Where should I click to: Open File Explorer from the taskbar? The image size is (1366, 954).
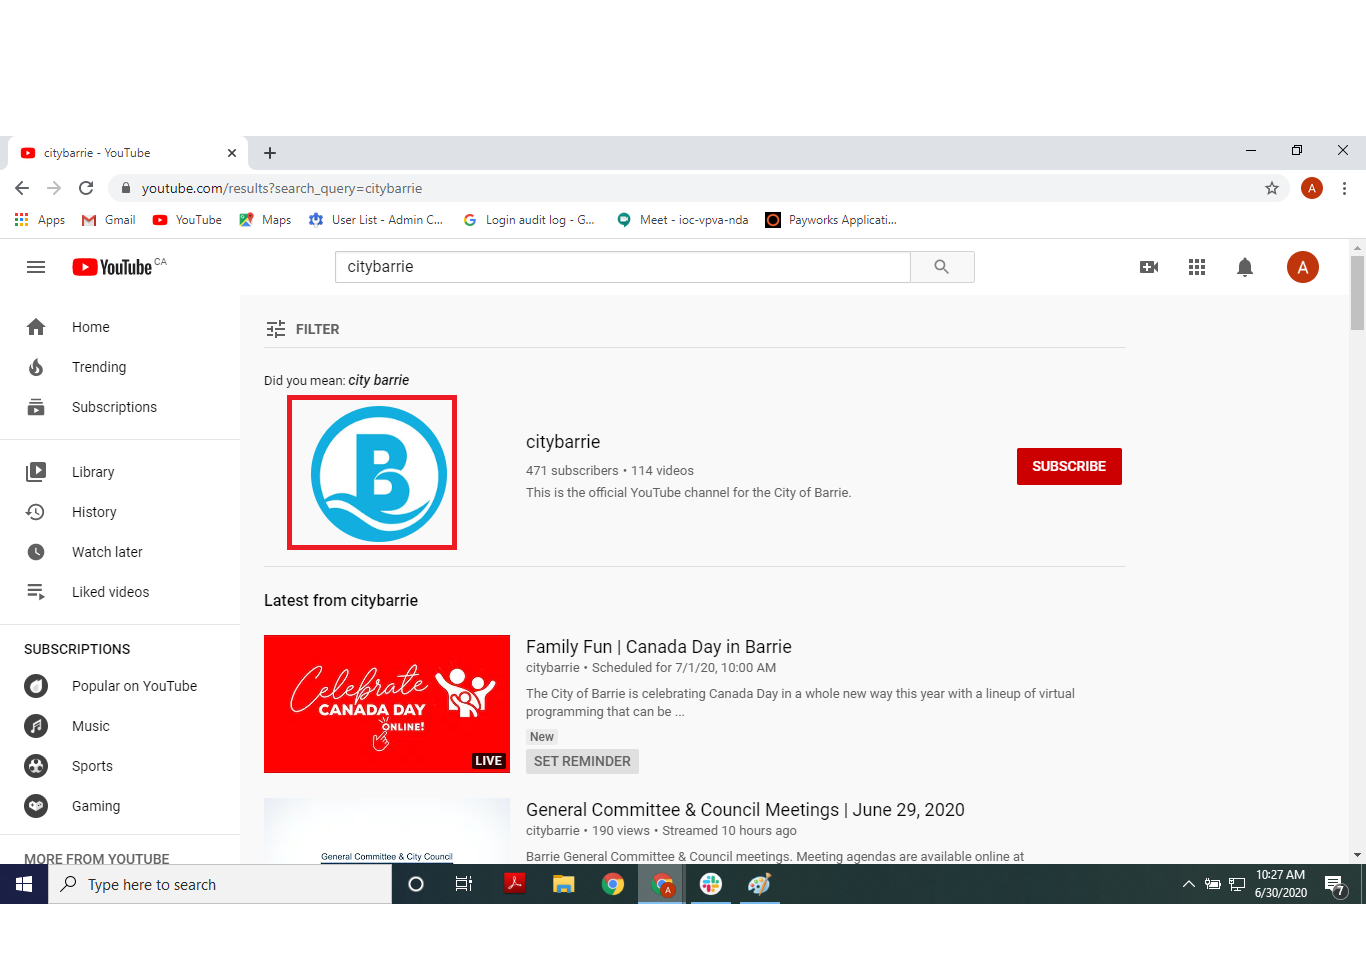(x=563, y=884)
